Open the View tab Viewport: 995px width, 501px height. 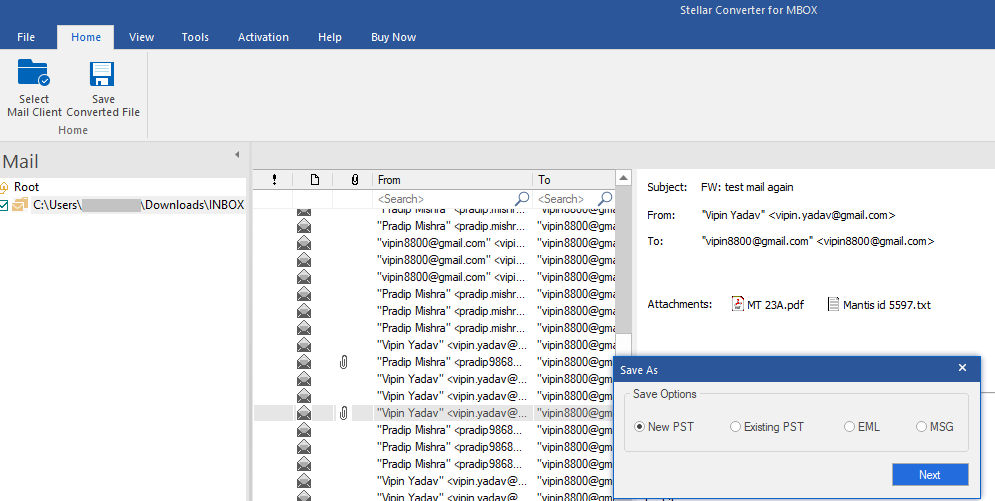click(x=142, y=37)
